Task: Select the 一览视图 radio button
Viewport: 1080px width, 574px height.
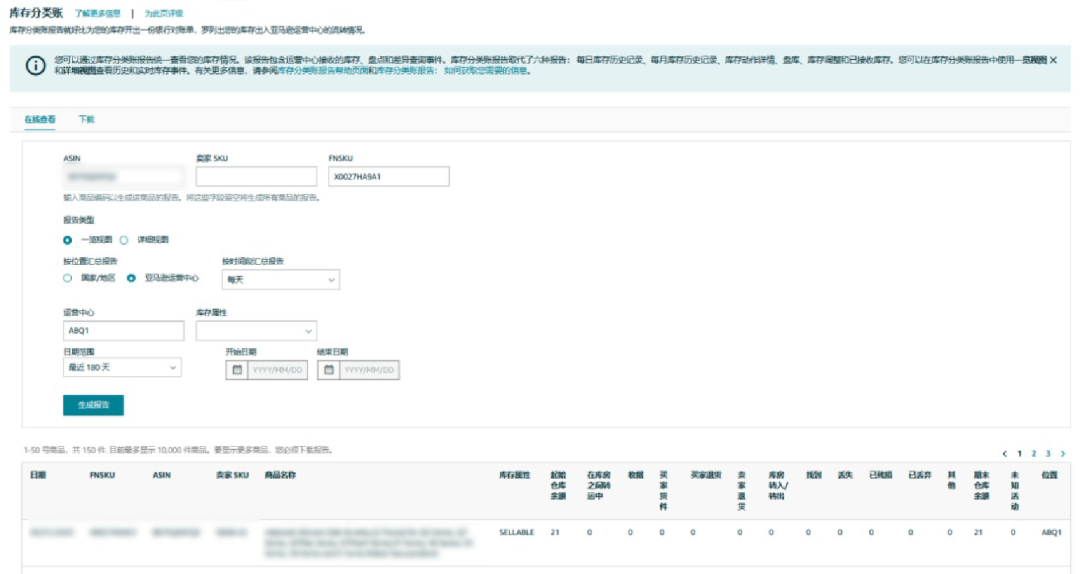Action: [68, 240]
